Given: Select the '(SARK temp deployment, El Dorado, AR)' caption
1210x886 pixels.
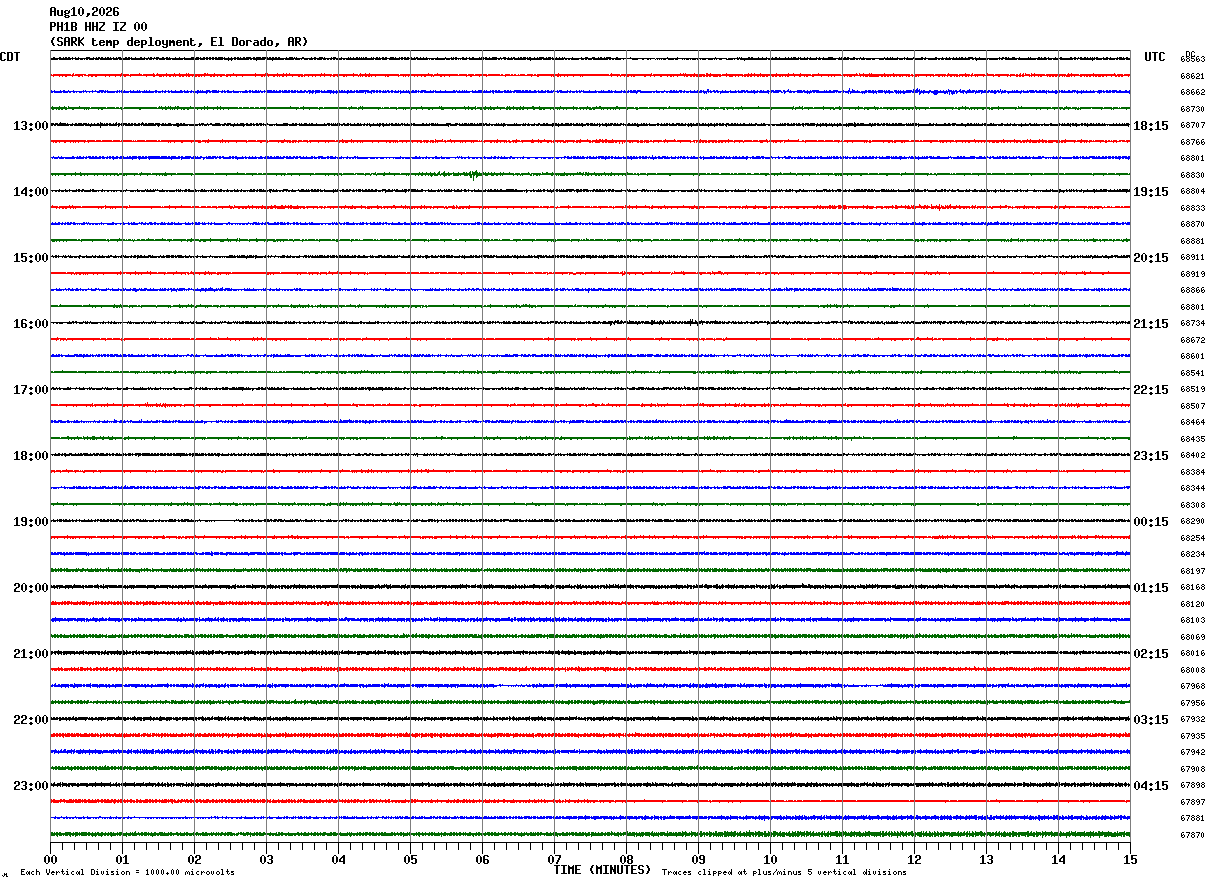Looking at the screenshot, I should click(x=179, y=42).
